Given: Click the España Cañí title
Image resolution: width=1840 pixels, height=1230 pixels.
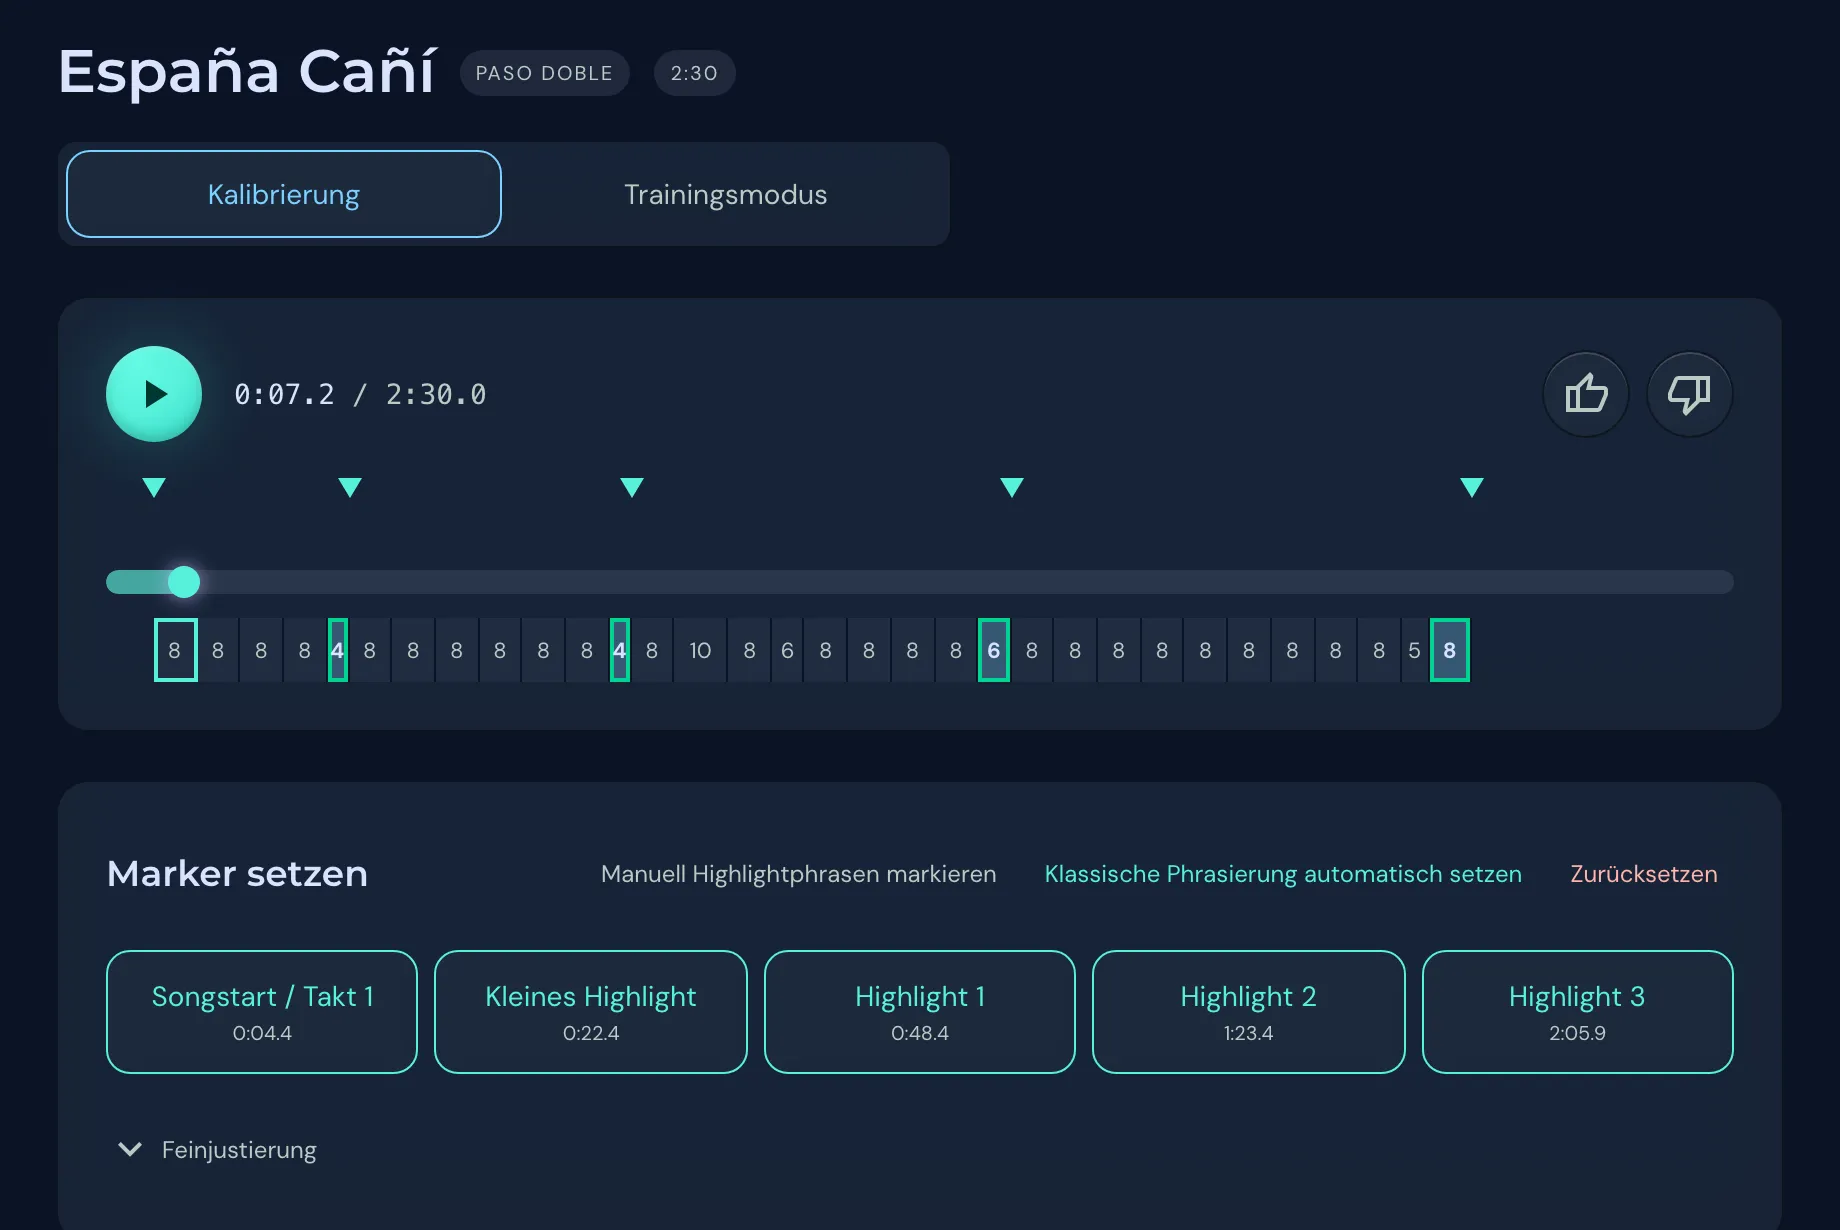Looking at the screenshot, I should pyautogui.click(x=246, y=72).
